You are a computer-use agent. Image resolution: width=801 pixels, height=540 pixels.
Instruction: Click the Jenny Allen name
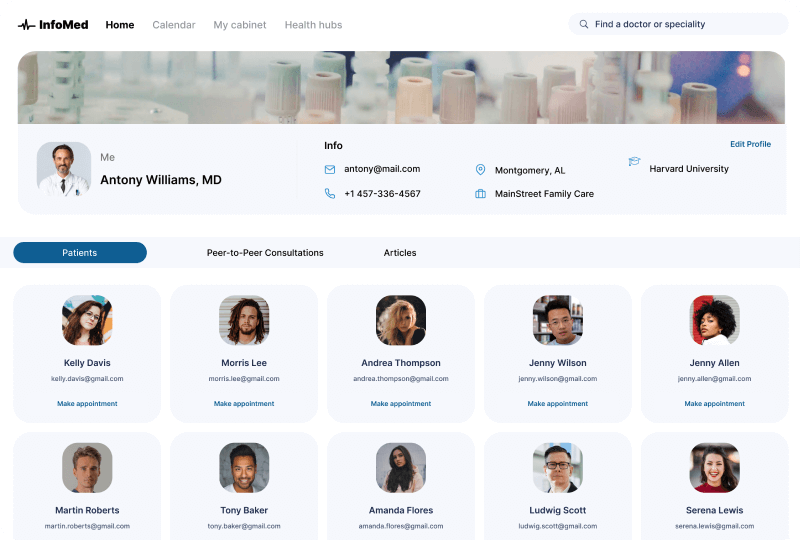pyautogui.click(x=714, y=363)
